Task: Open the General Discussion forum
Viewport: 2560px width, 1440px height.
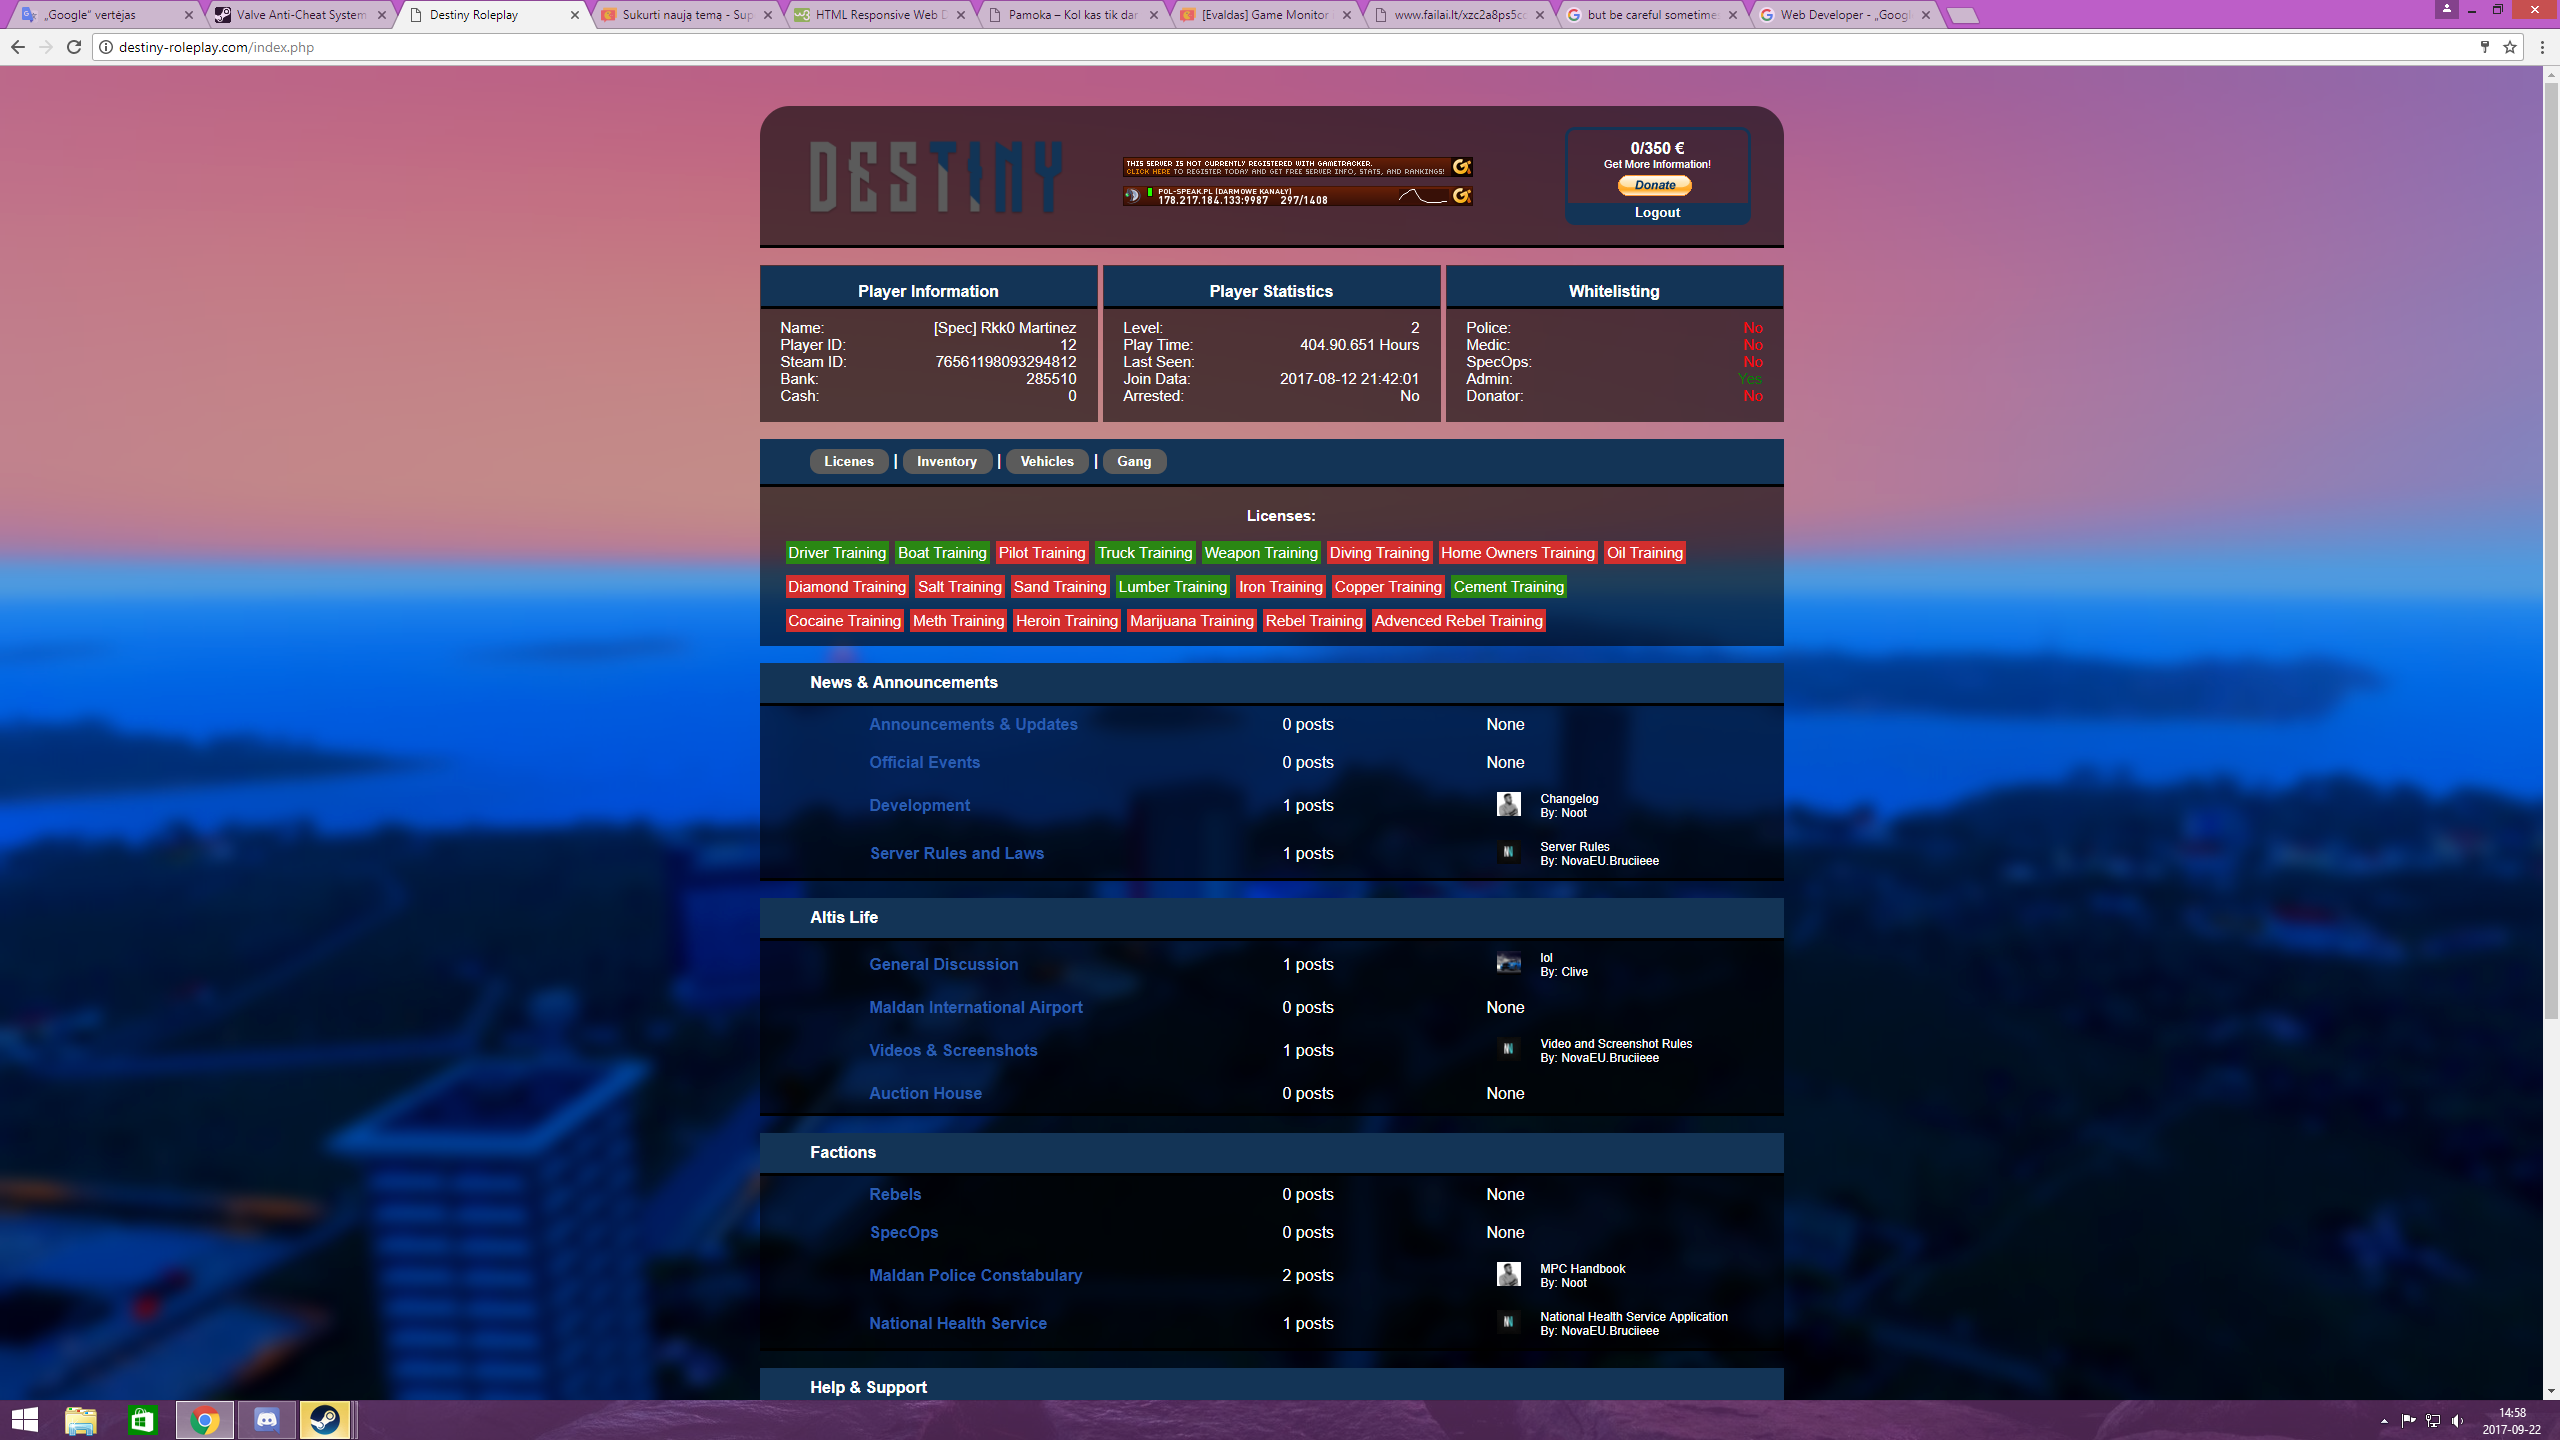Action: coord(943,964)
